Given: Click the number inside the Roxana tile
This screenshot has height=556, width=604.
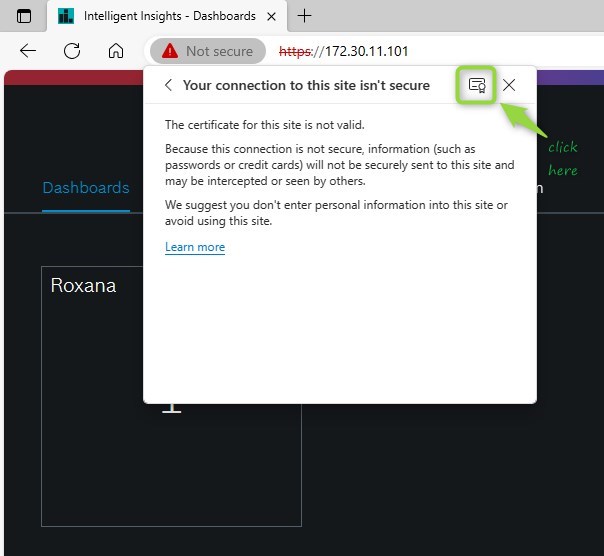Looking at the screenshot, I should [x=172, y=405].
